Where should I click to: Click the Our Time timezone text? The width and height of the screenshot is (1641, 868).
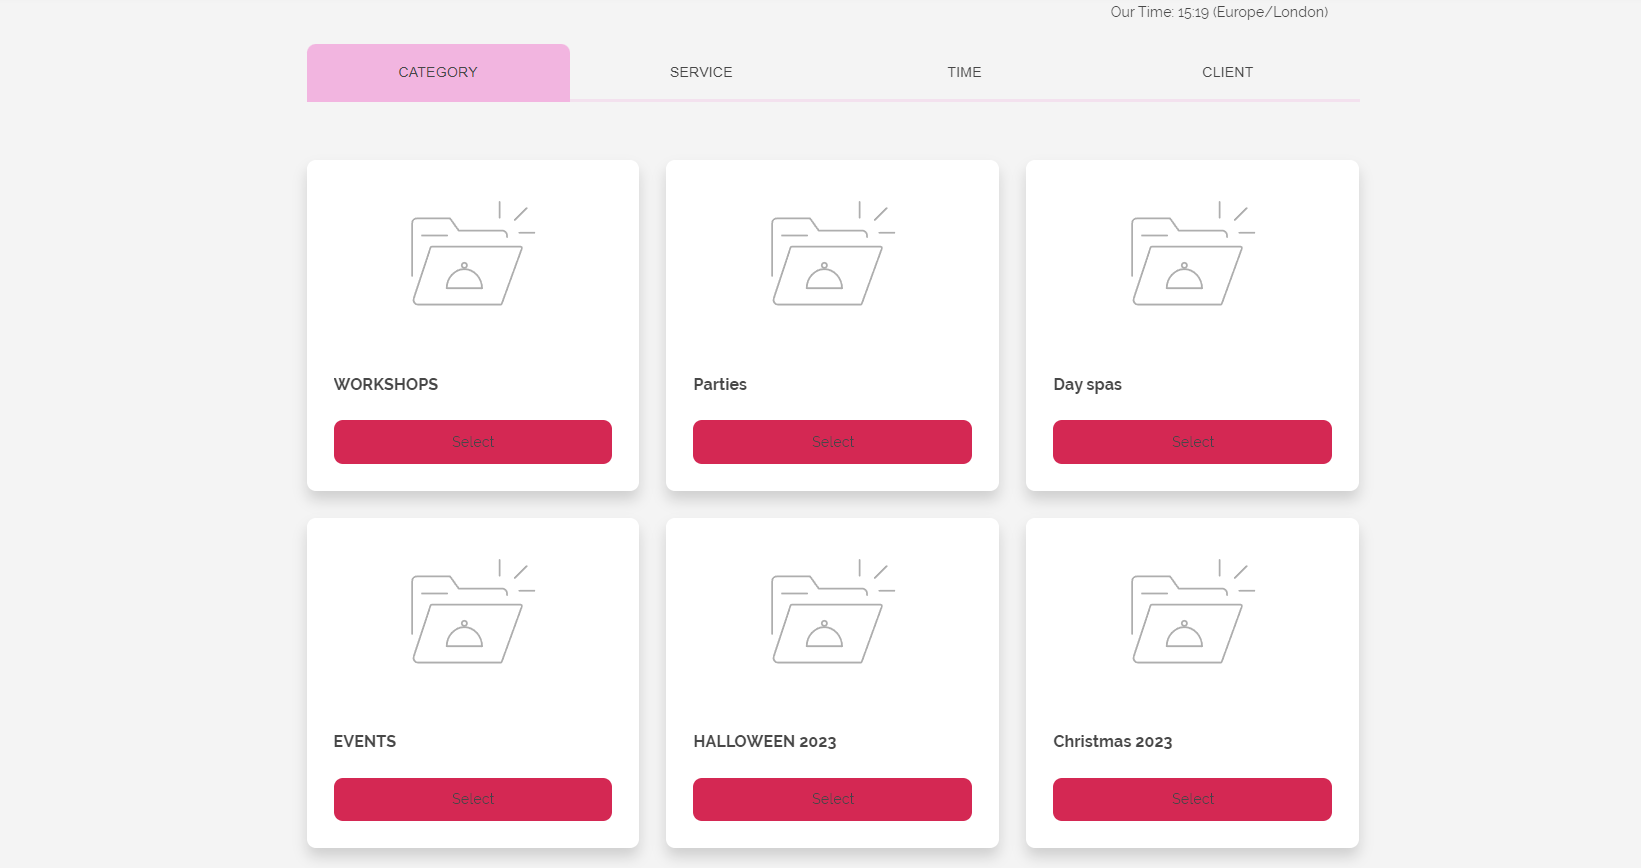[x=1218, y=12]
